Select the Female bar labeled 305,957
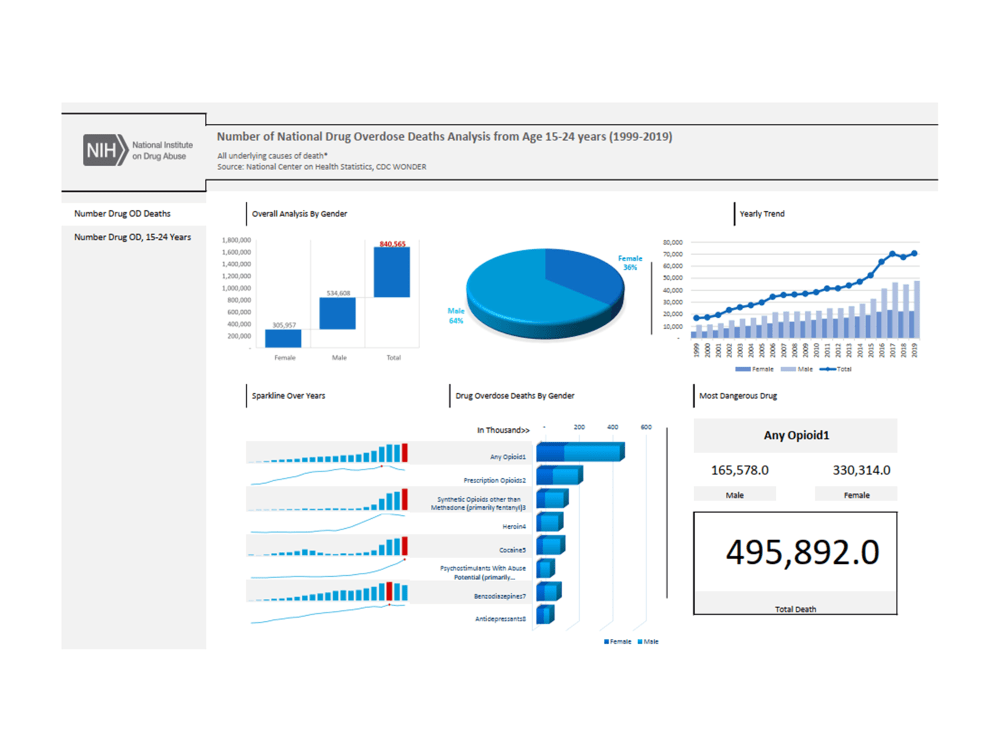 283,338
